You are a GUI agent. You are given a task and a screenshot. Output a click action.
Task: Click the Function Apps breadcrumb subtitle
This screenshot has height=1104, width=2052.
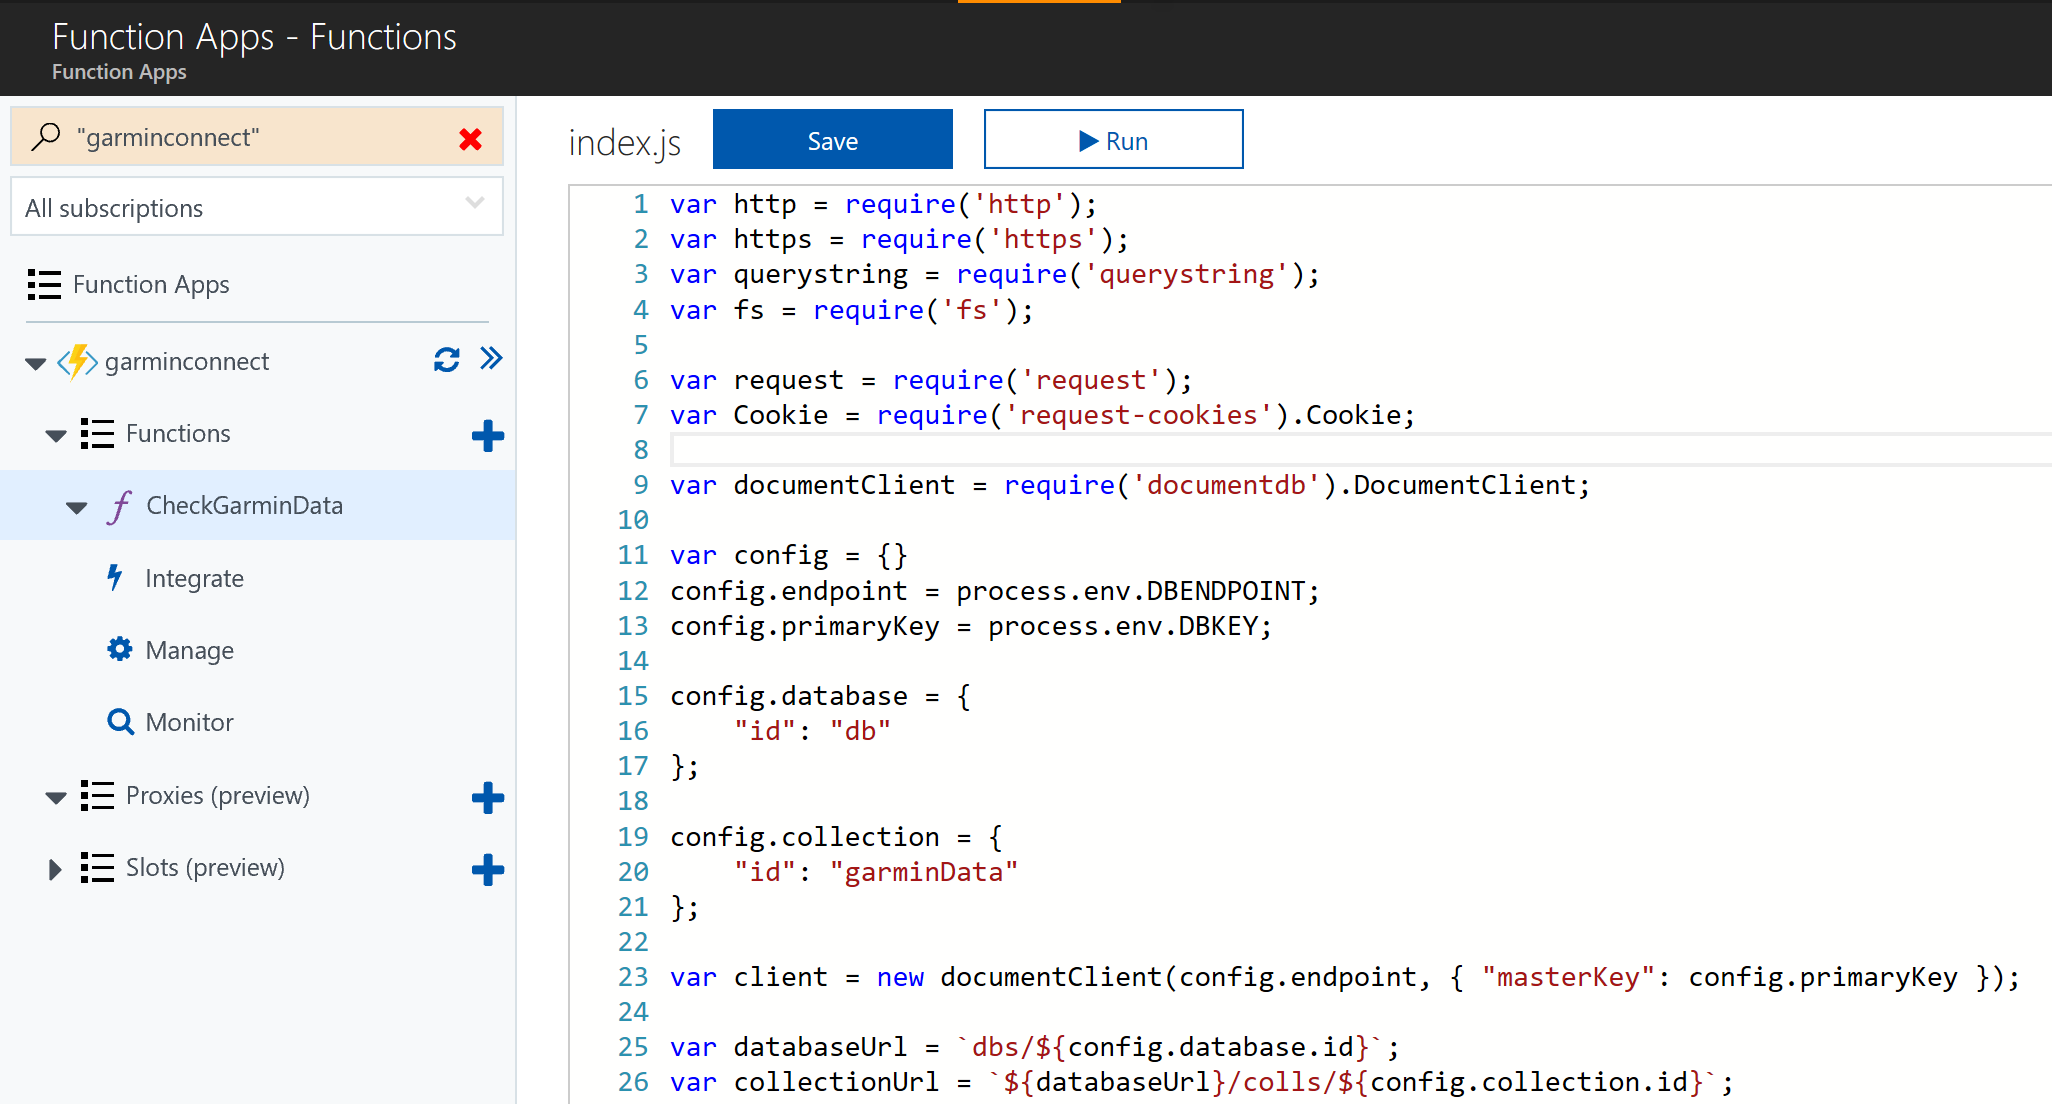(x=119, y=72)
